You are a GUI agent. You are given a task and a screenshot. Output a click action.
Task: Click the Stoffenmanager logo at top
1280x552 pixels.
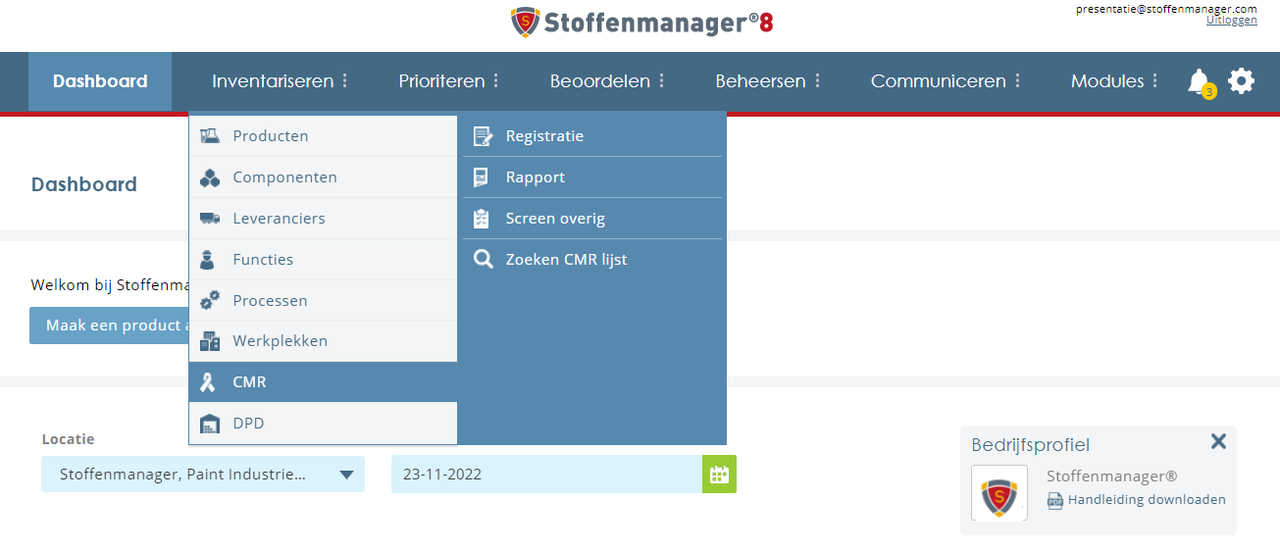coord(641,22)
